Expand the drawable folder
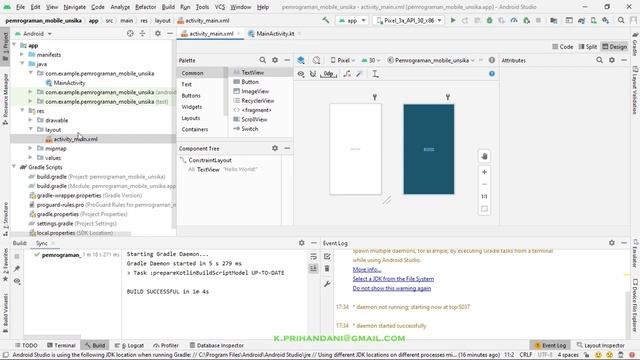Screen dimensions: 640x360 (30, 120)
